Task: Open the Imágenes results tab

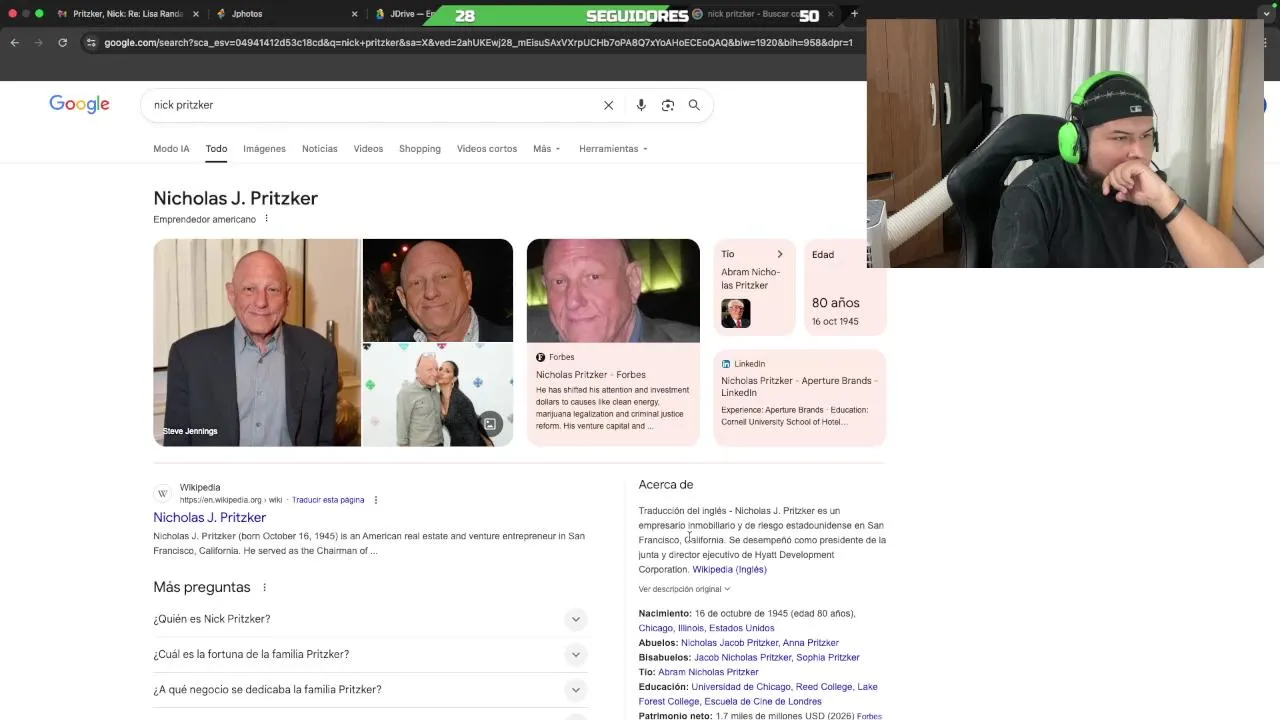Action: (264, 149)
